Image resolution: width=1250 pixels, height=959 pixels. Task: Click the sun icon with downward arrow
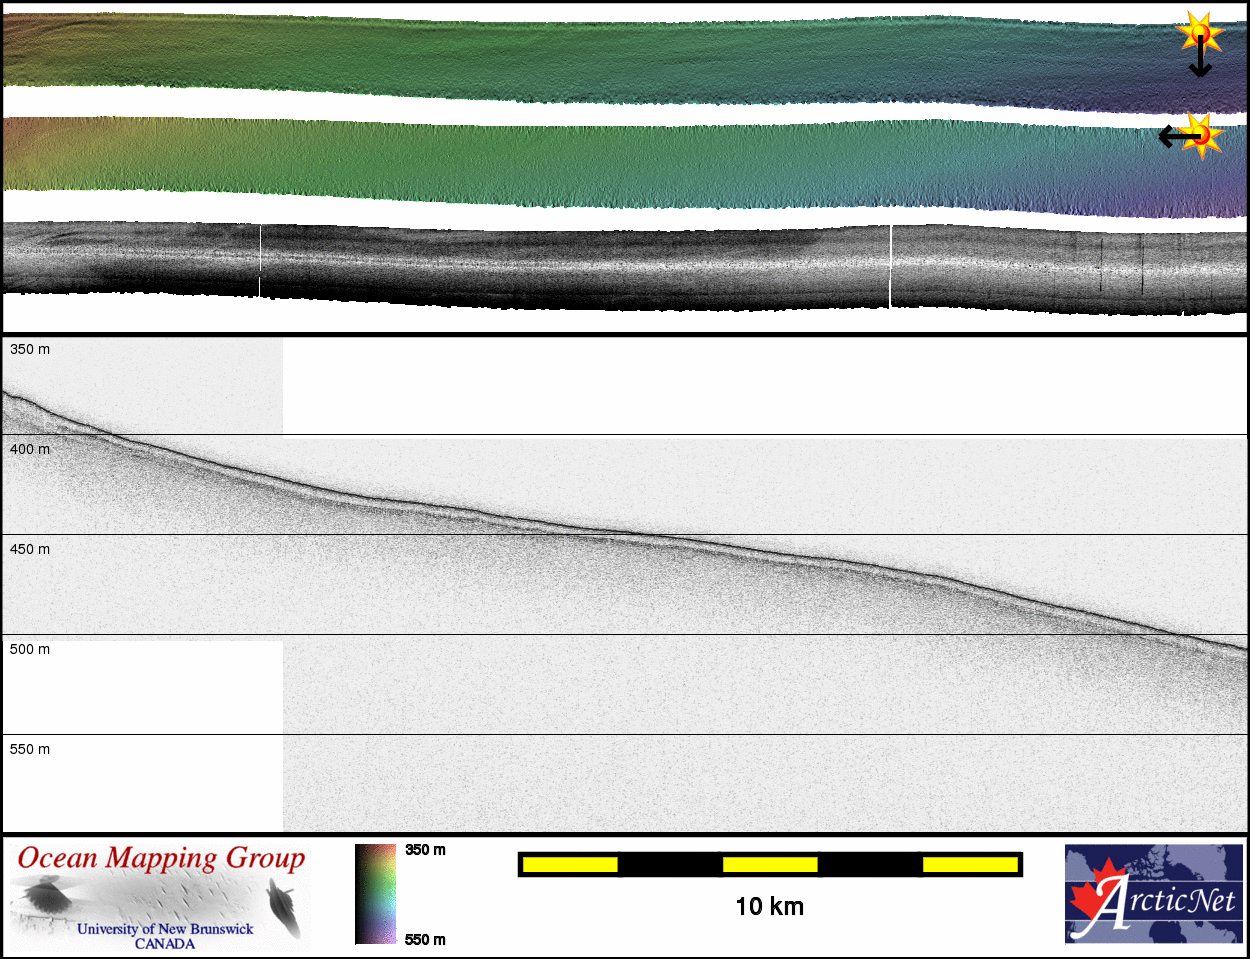click(1200, 34)
